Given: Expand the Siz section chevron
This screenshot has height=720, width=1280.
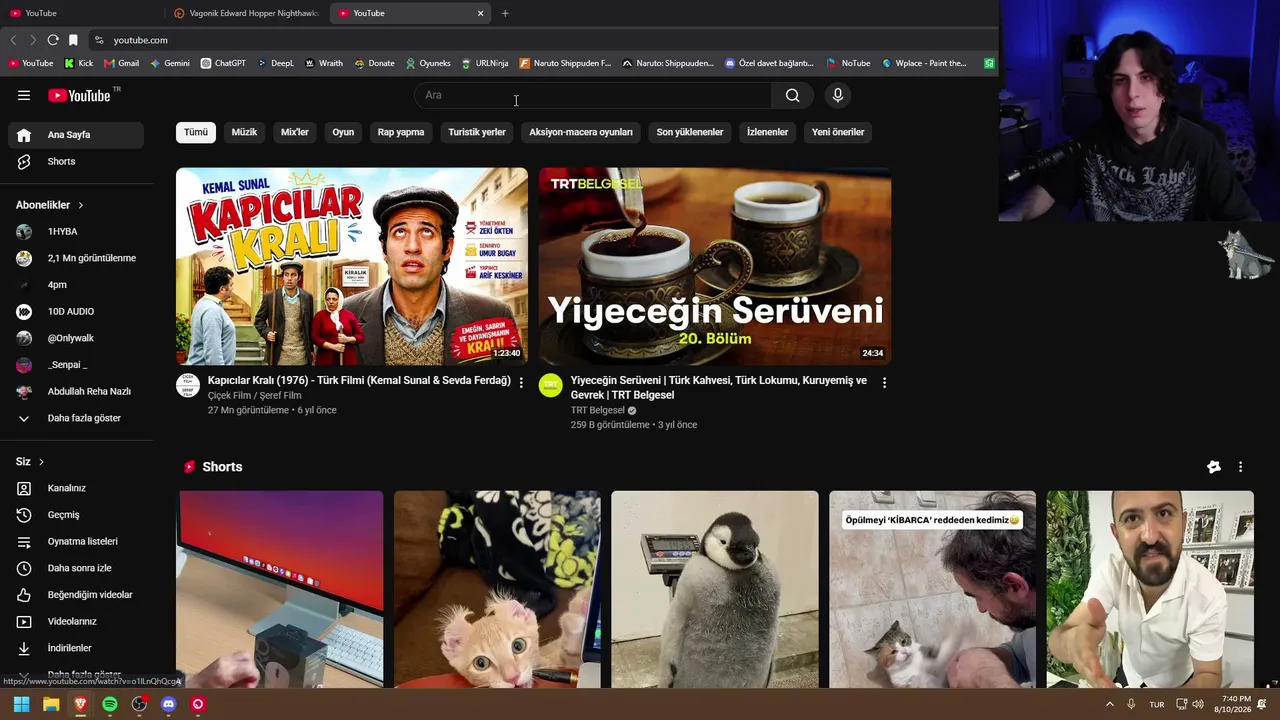Looking at the screenshot, I should coord(41,462).
